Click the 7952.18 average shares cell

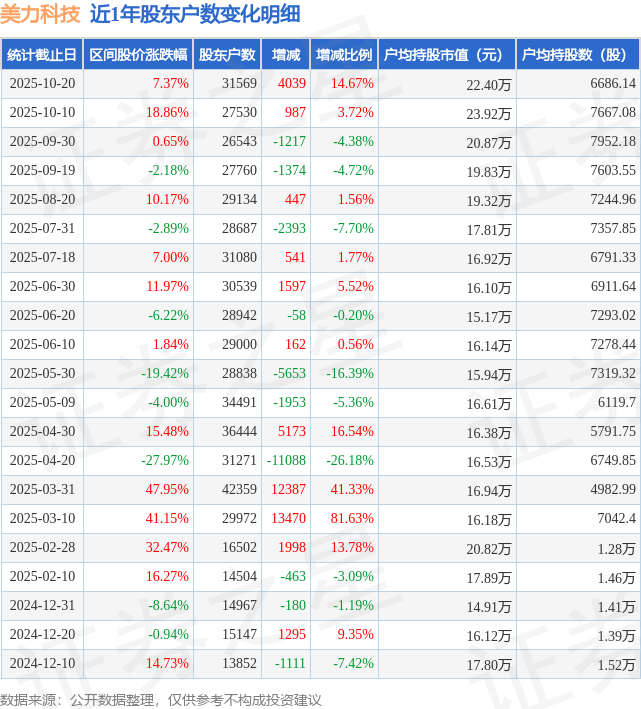[606, 142]
